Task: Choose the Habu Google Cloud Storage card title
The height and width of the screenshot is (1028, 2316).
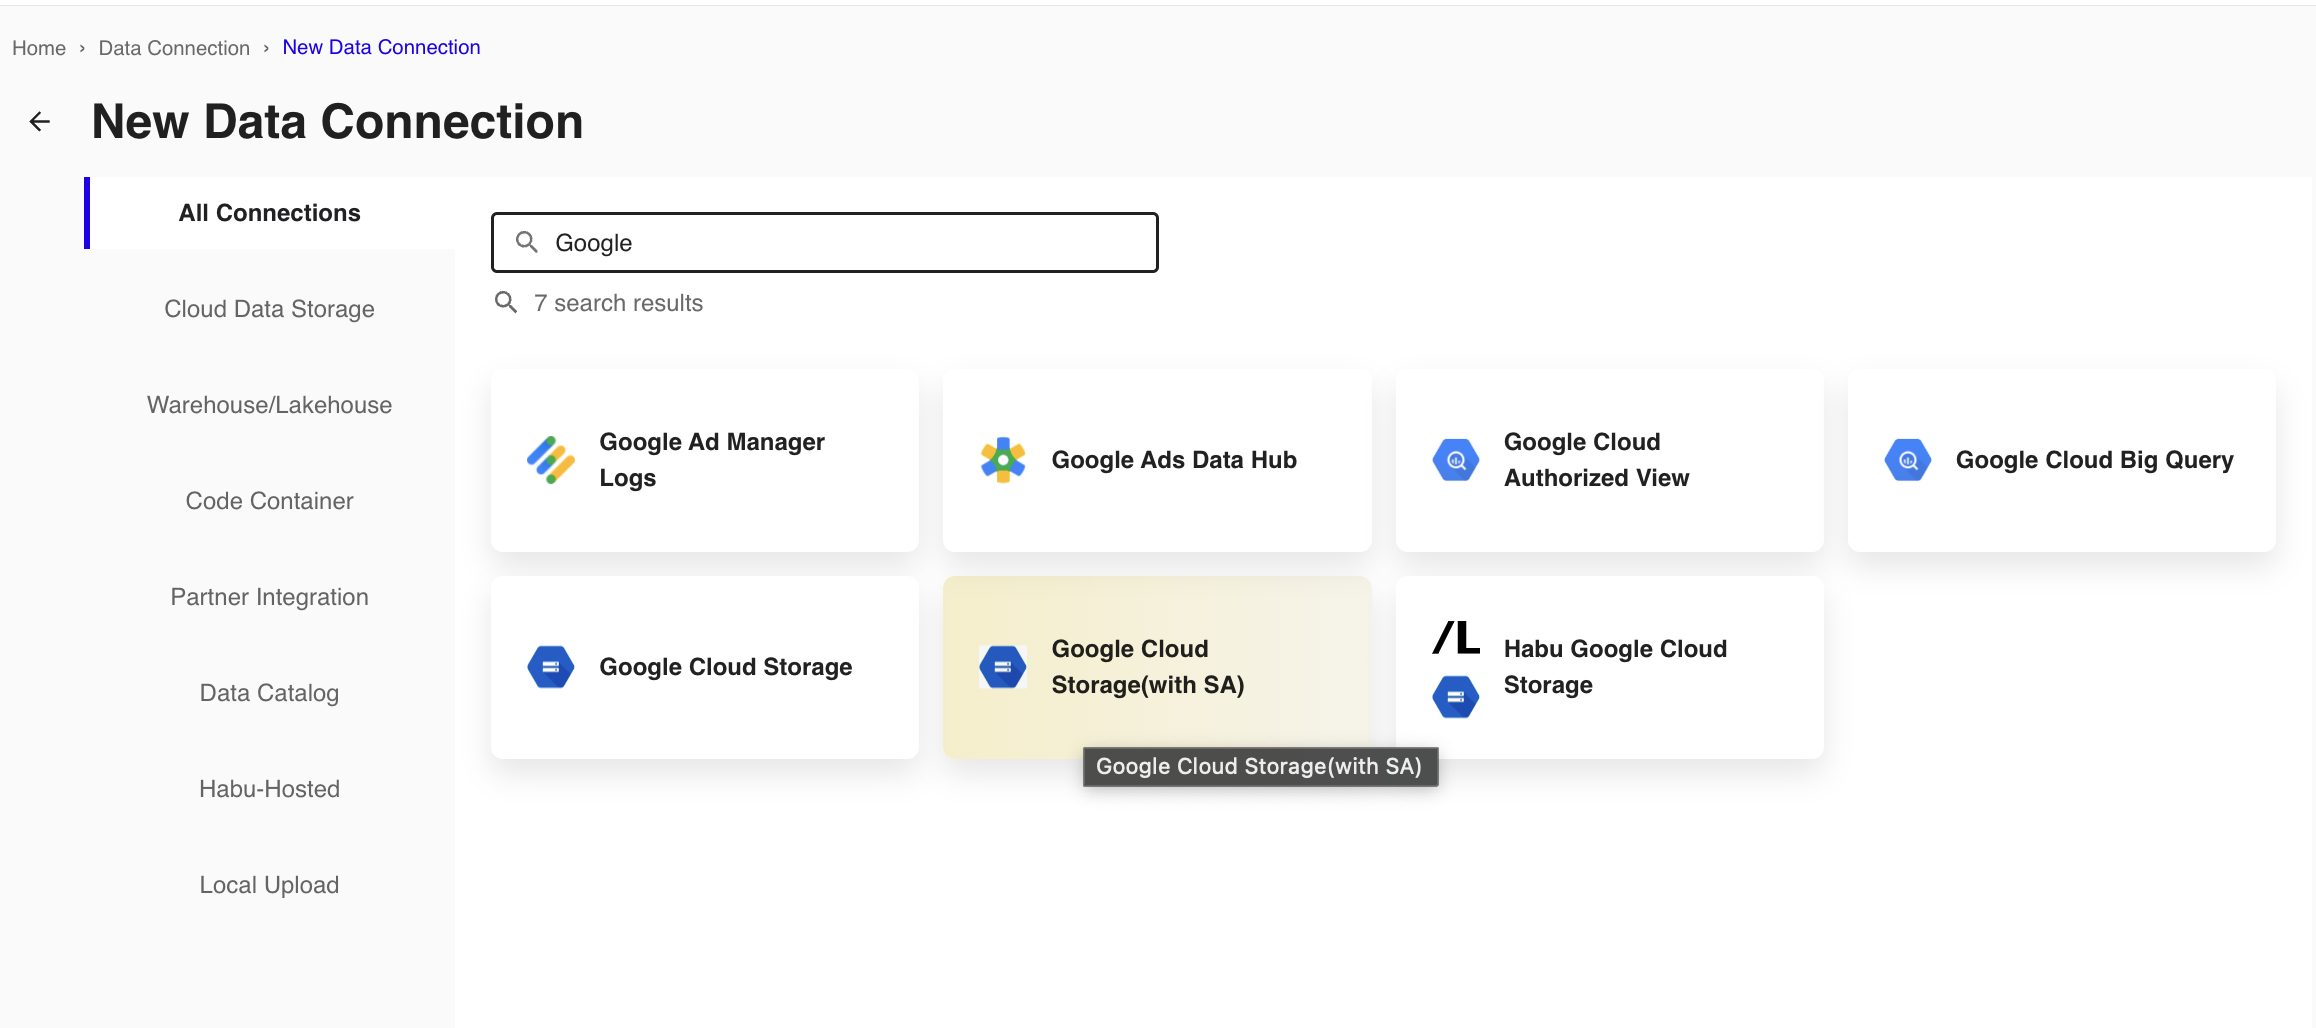Action: (x=1616, y=667)
